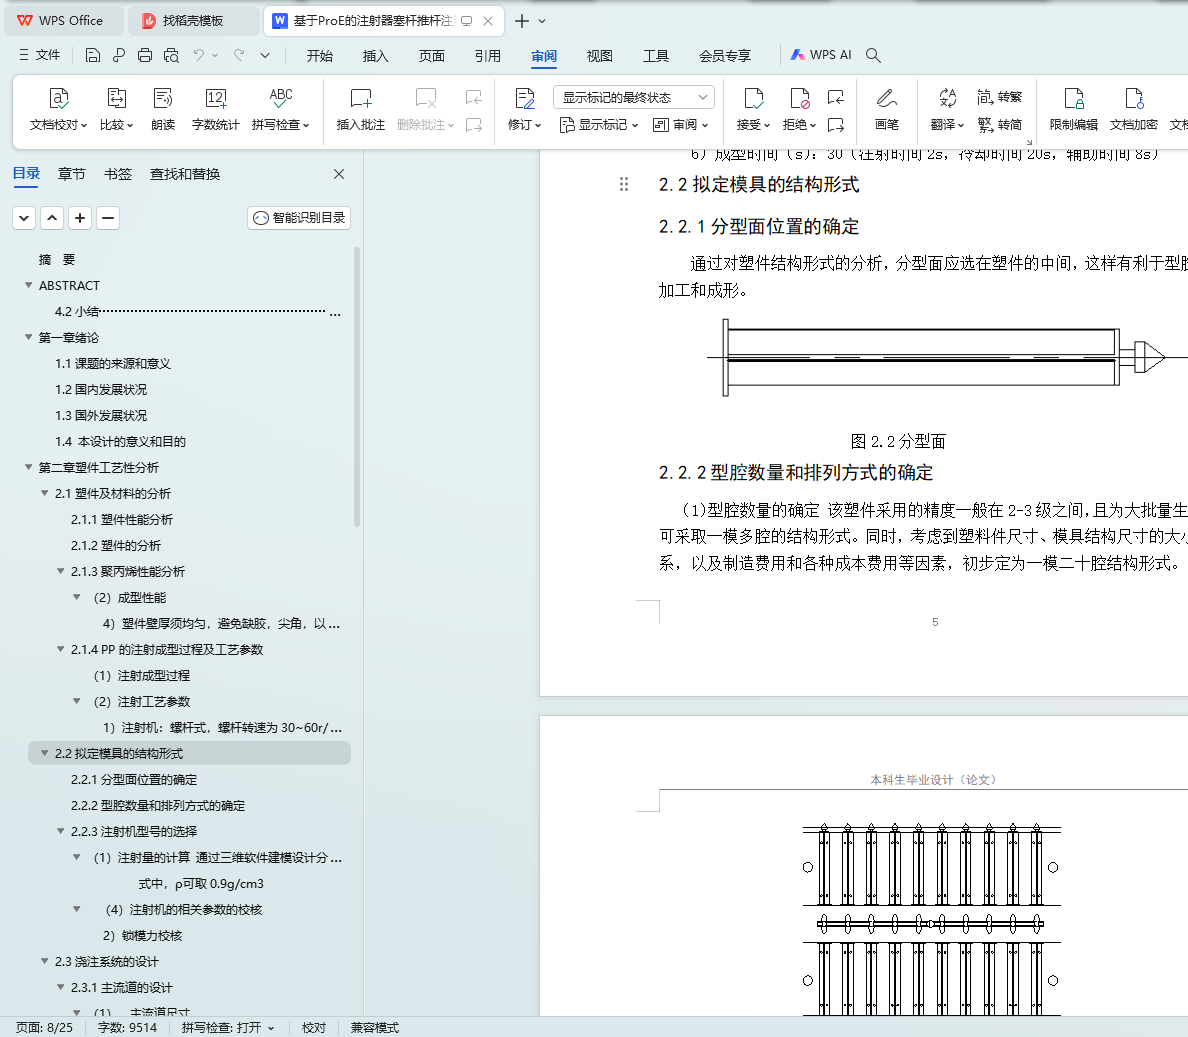Click 校对 in the status bar
The image size is (1188, 1037).
click(x=314, y=1027)
